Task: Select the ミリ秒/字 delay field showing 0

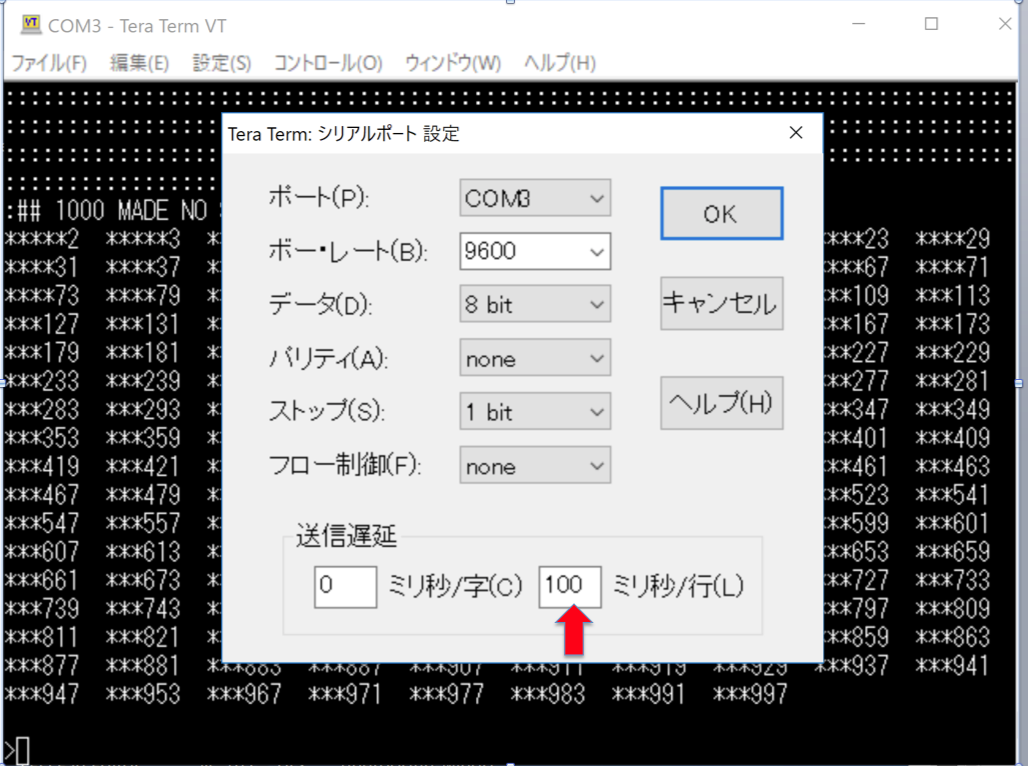Action: click(x=344, y=587)
